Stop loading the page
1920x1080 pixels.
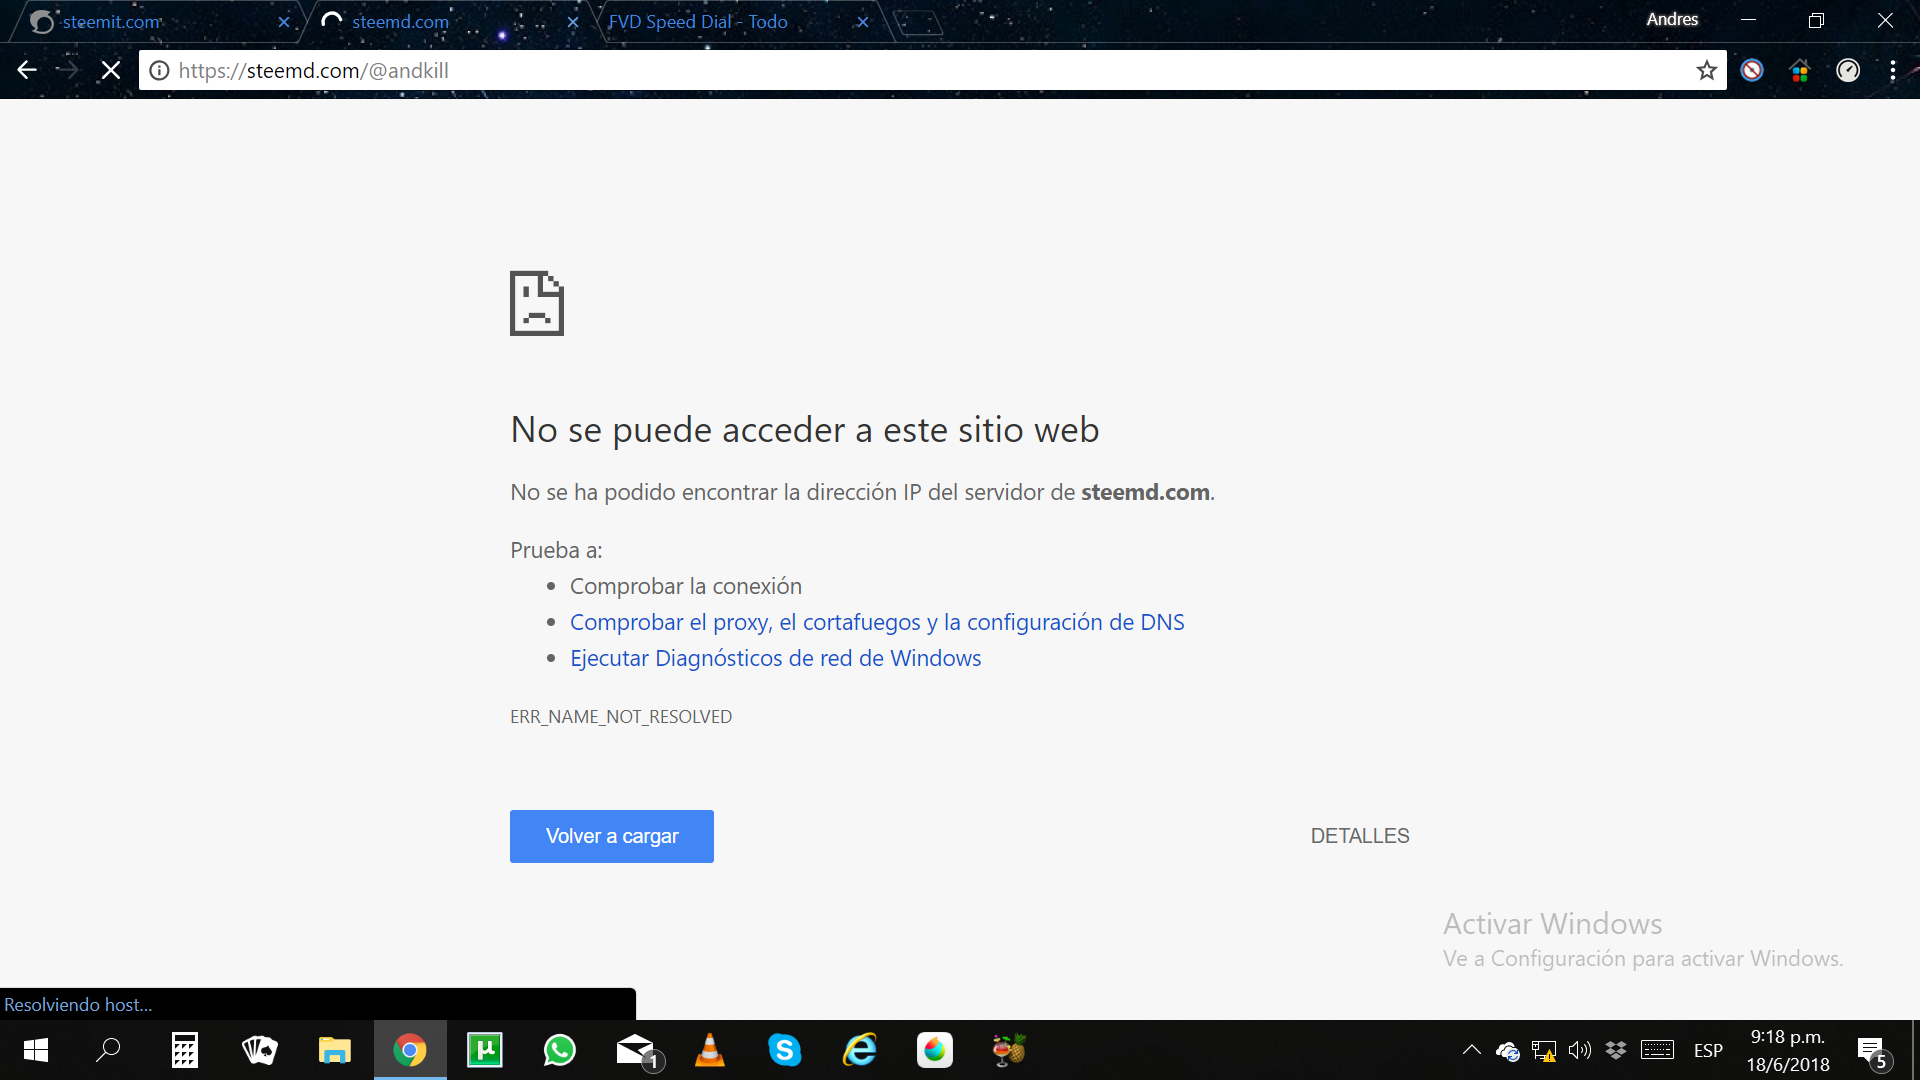[x=111, y=71]
